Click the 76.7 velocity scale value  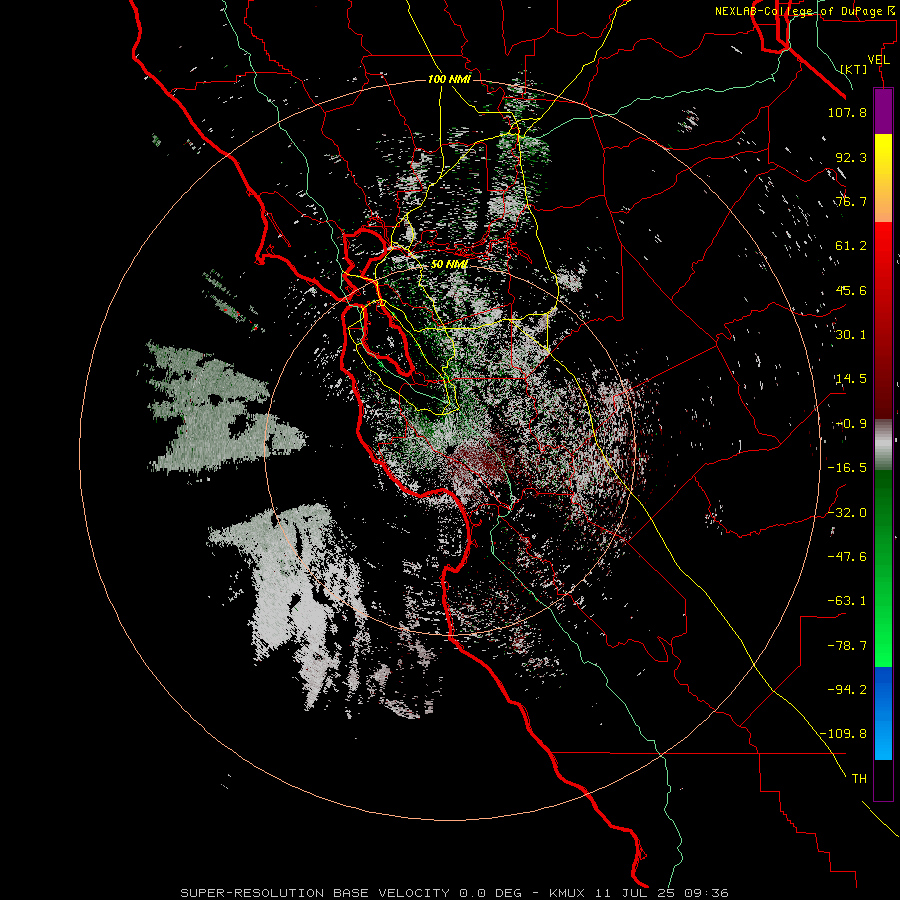[x=851, y=201]
